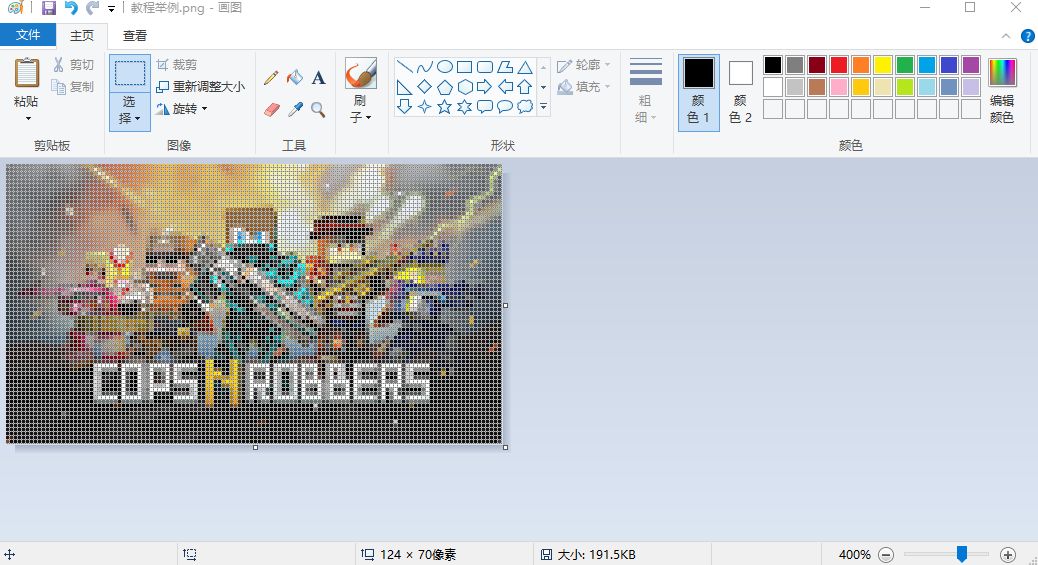Click the zoom in plus button
Viewport: 1038px width, 565px height.
coord(1007,554)
